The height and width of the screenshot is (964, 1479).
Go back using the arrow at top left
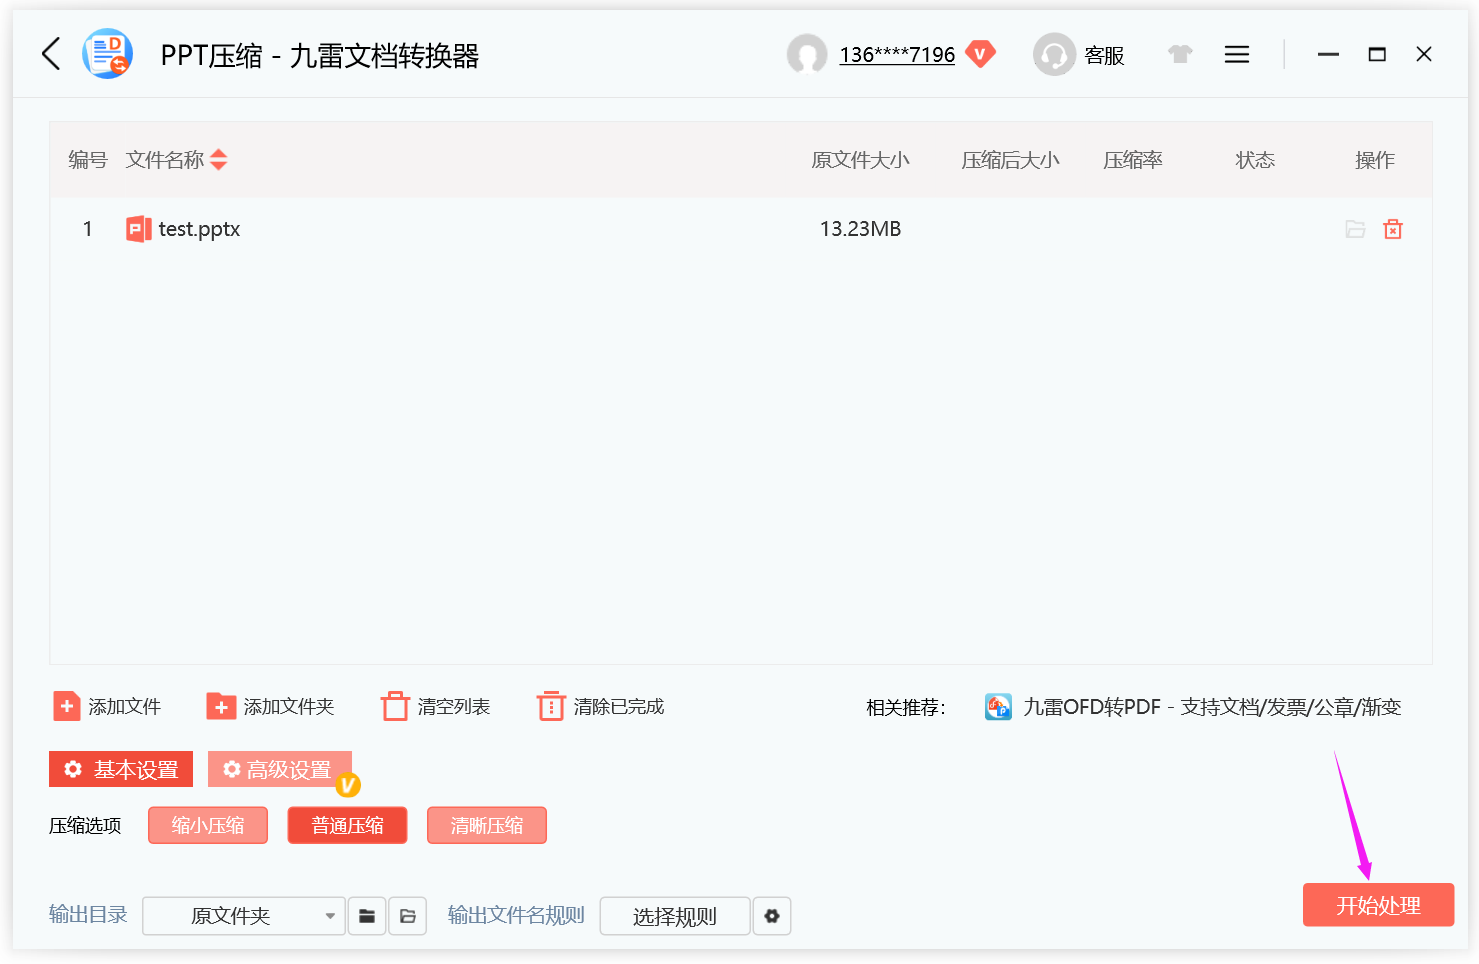pos(51,54)
